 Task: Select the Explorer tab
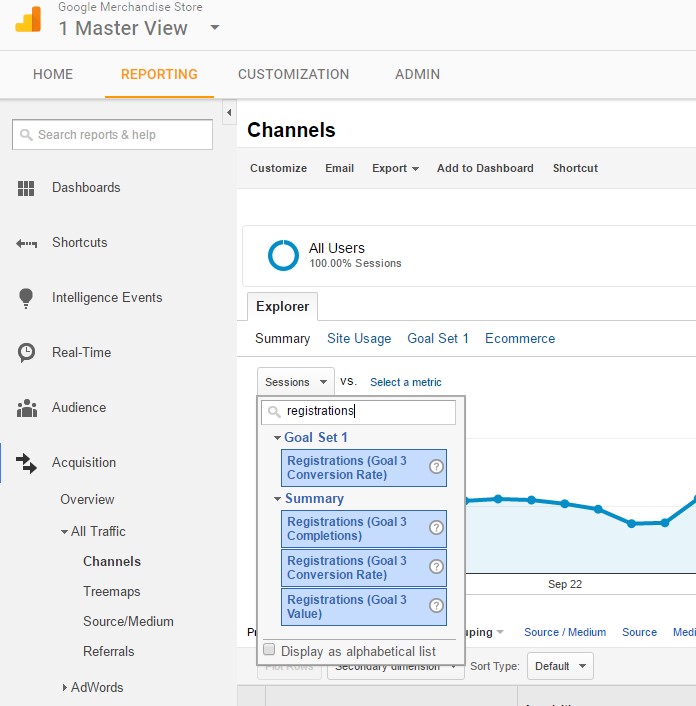pyautogui.click(x=282, y=307)
